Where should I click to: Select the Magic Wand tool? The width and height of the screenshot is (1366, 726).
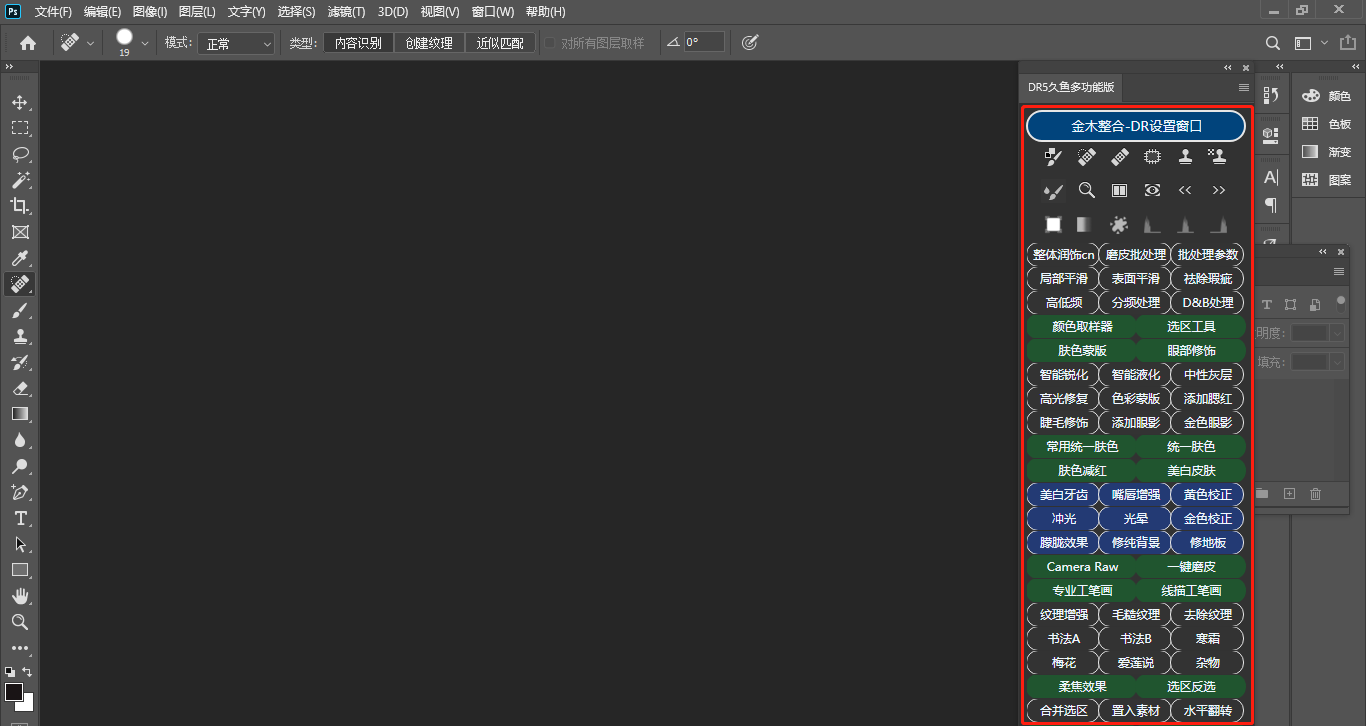(x=19, y=180)
